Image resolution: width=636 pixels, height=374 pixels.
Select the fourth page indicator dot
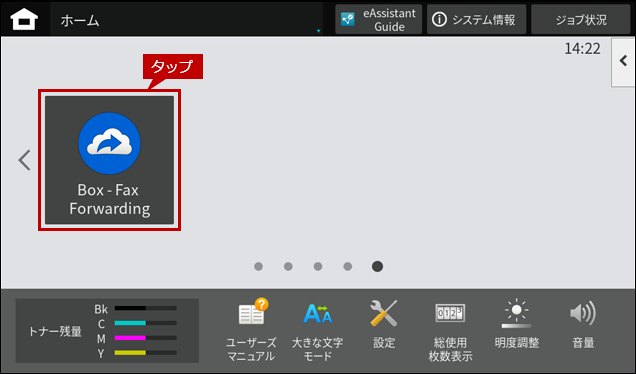(348, 267)
